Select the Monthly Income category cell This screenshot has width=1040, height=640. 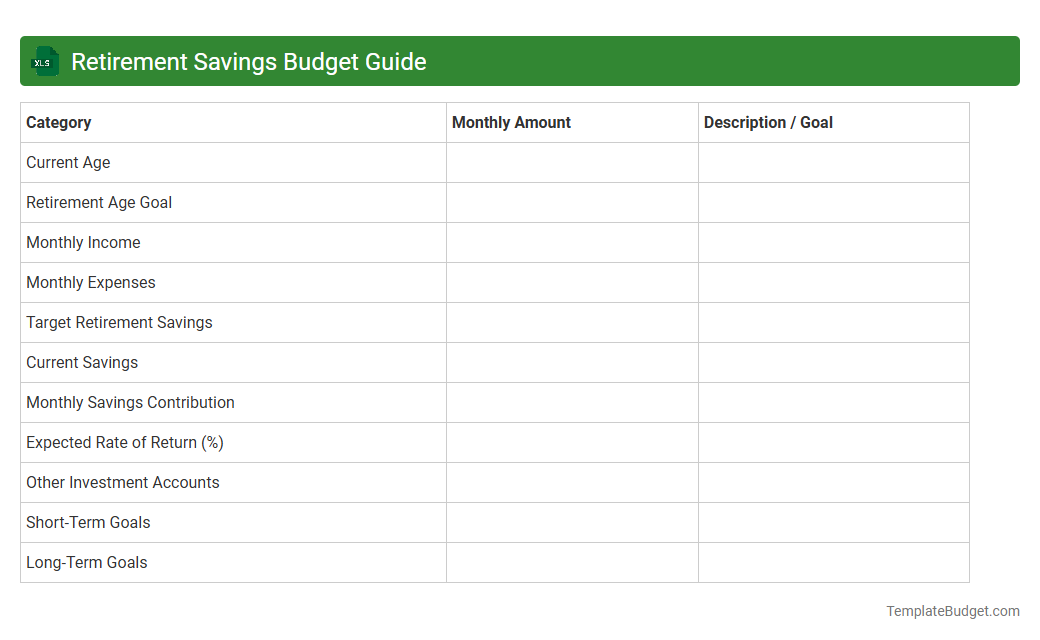pyautogui.click(x=83, y=242)
